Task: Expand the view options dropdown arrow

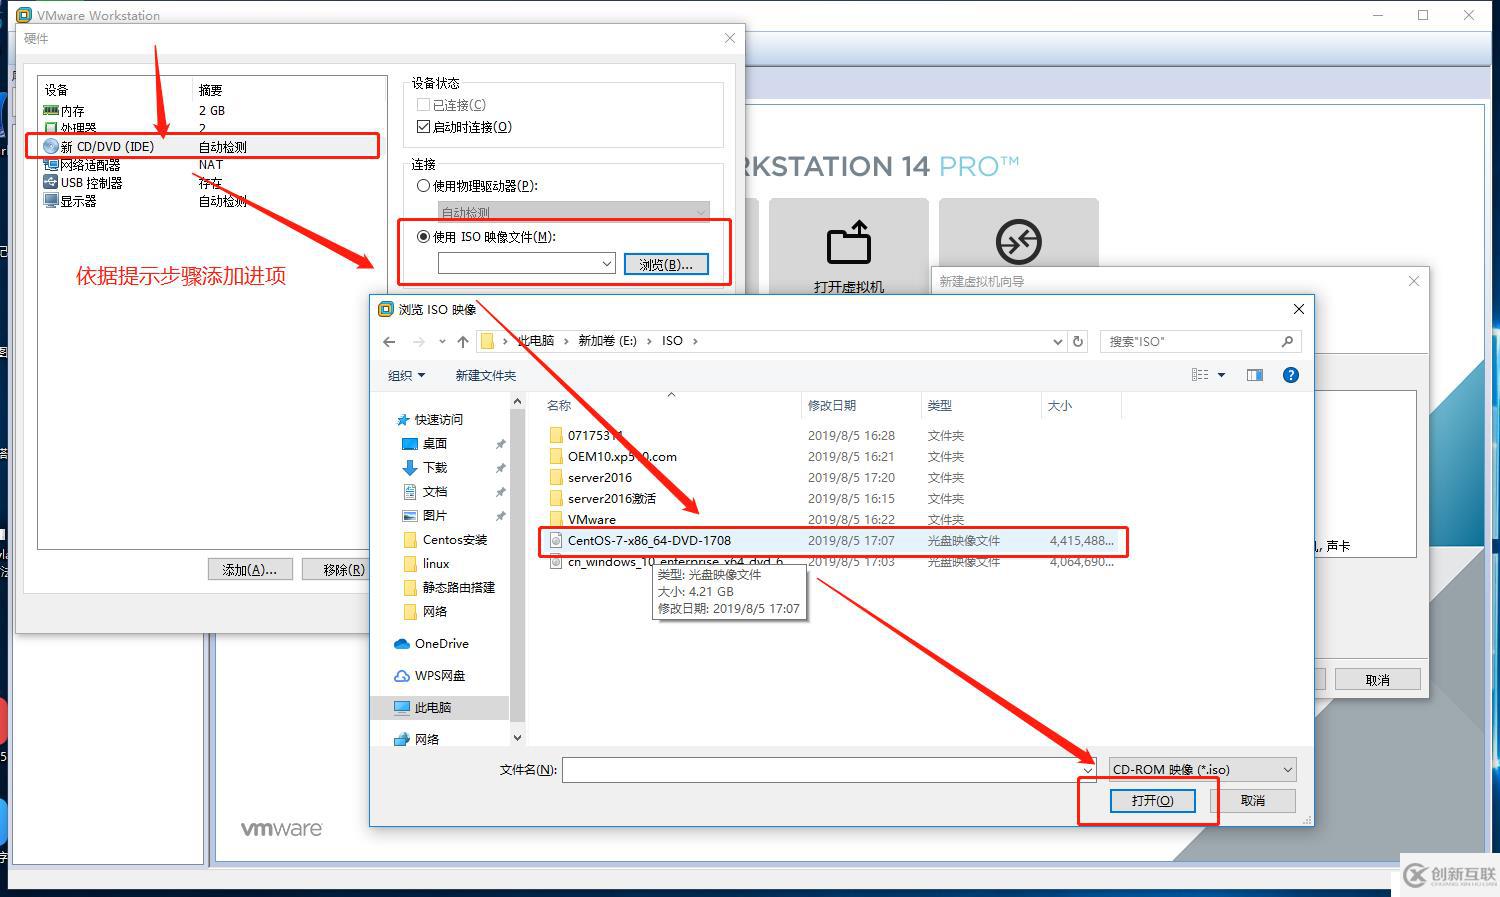Action: coord(1221,375)
